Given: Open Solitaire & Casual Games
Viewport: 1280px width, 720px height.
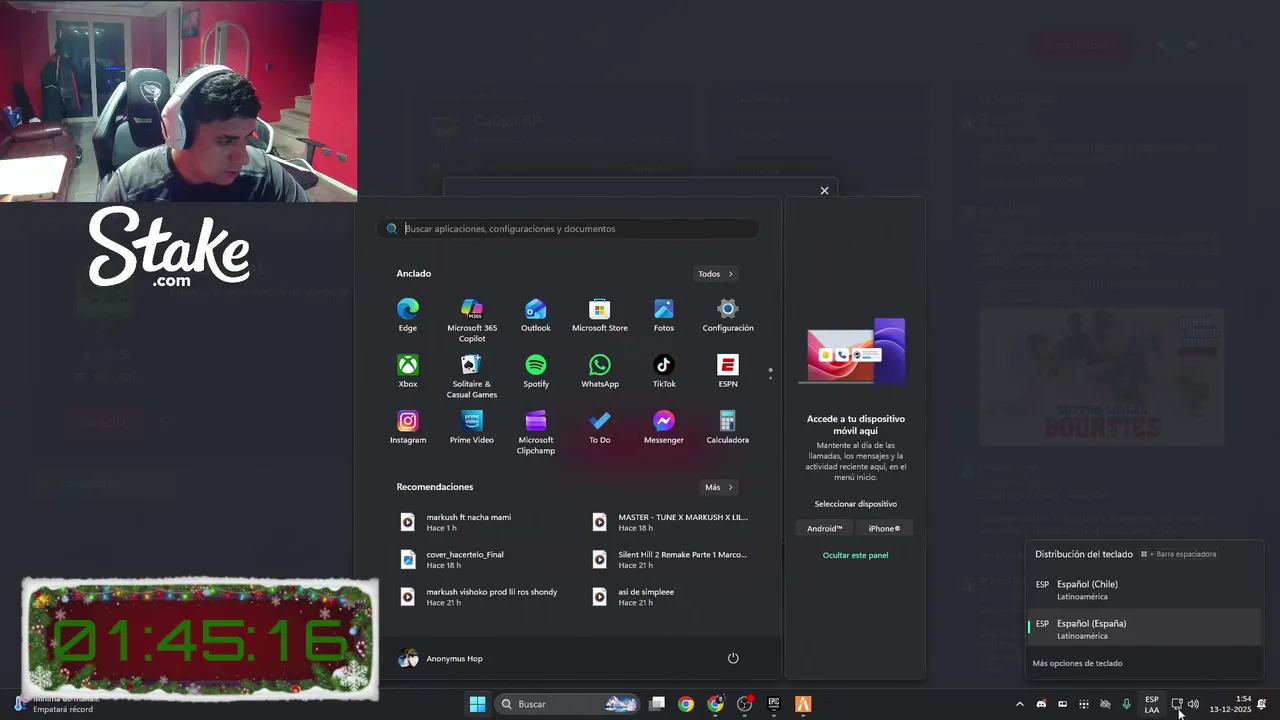Looking at the screenshot, I should 472,375.
